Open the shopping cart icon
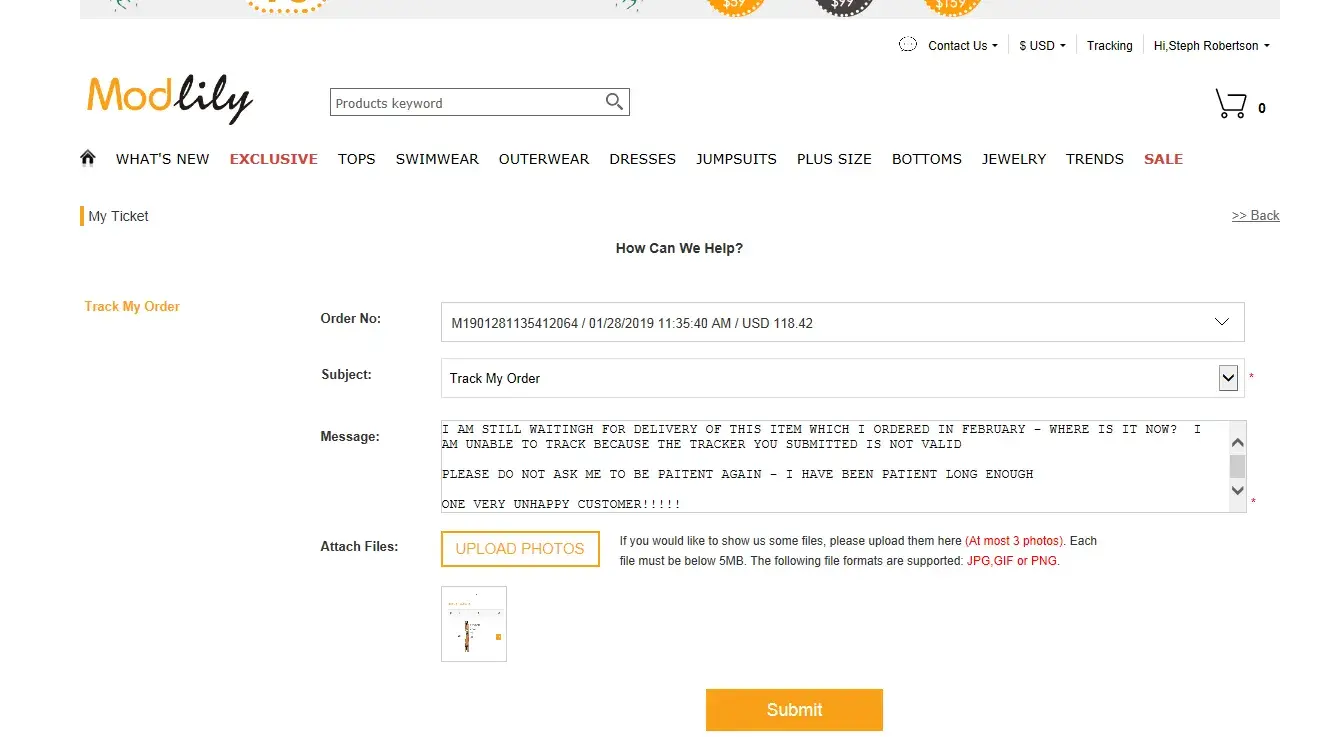This screenshot has width=1328, height=737. coord(1230,104)
